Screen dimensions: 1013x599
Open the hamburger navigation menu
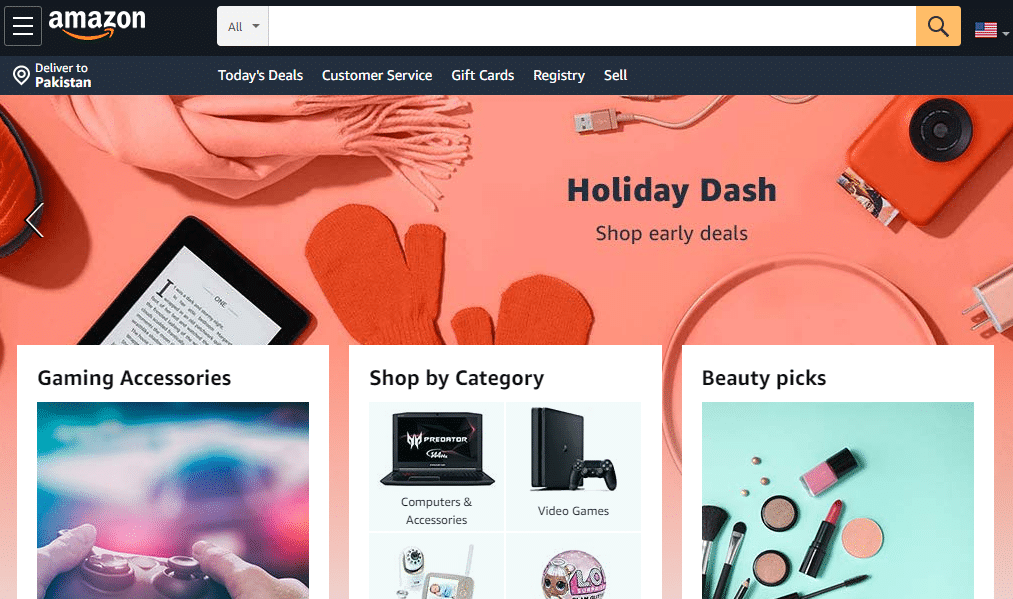[x=23, y=26]
